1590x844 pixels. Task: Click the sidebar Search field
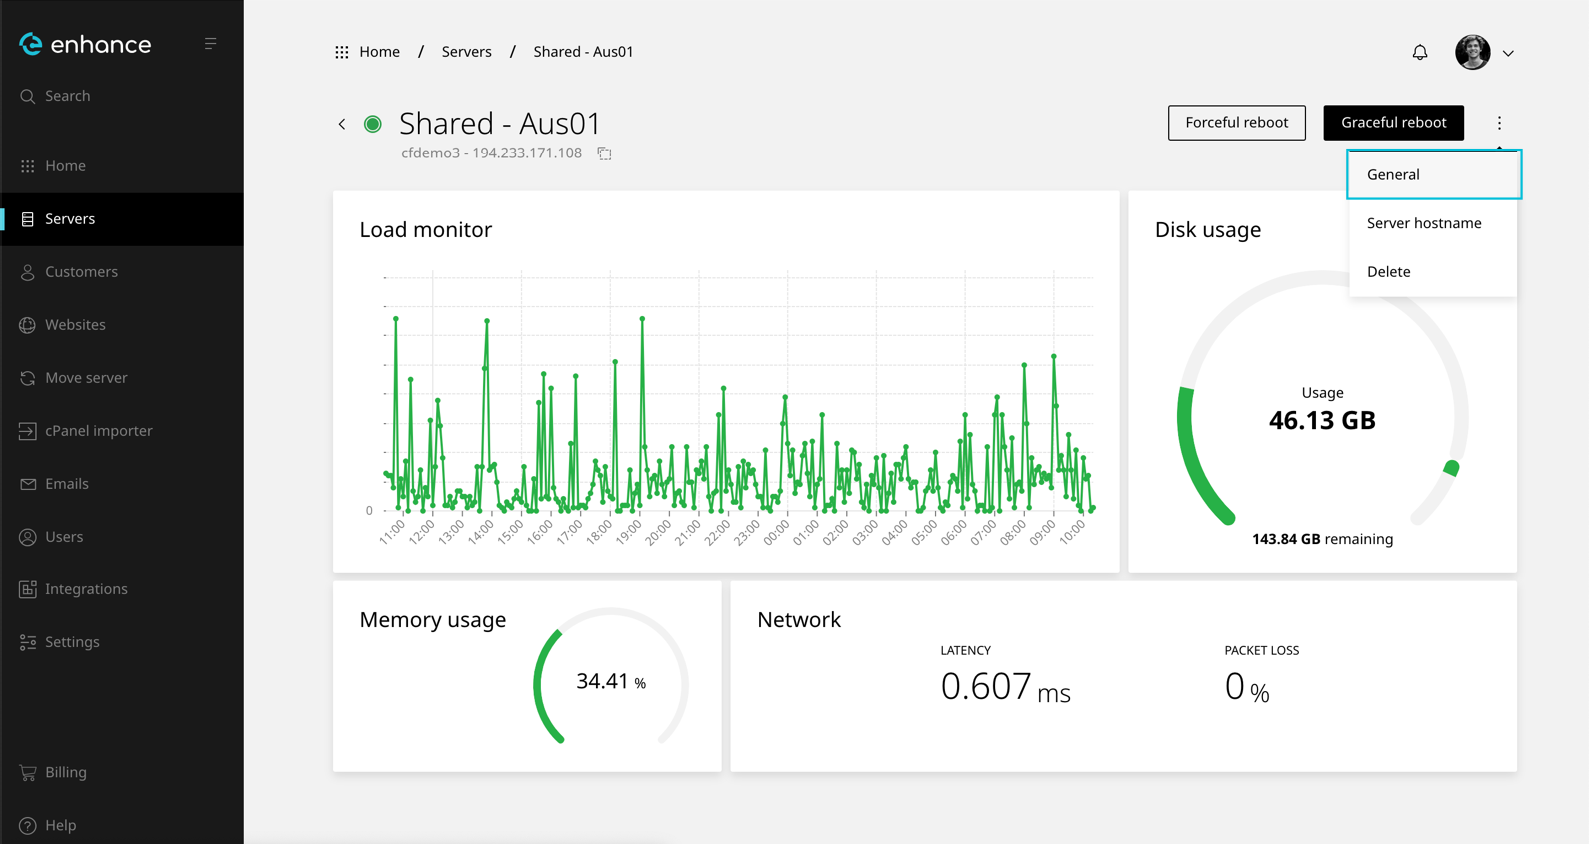tap(68, 96)
